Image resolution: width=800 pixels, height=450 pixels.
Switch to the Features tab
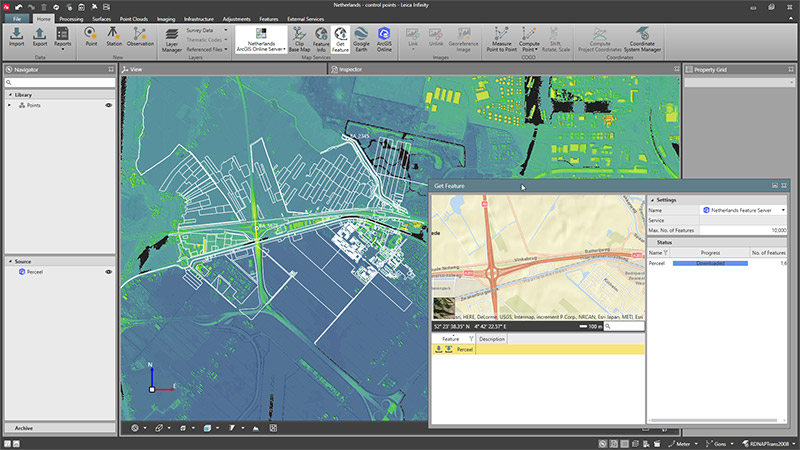[x=268, y=19]
